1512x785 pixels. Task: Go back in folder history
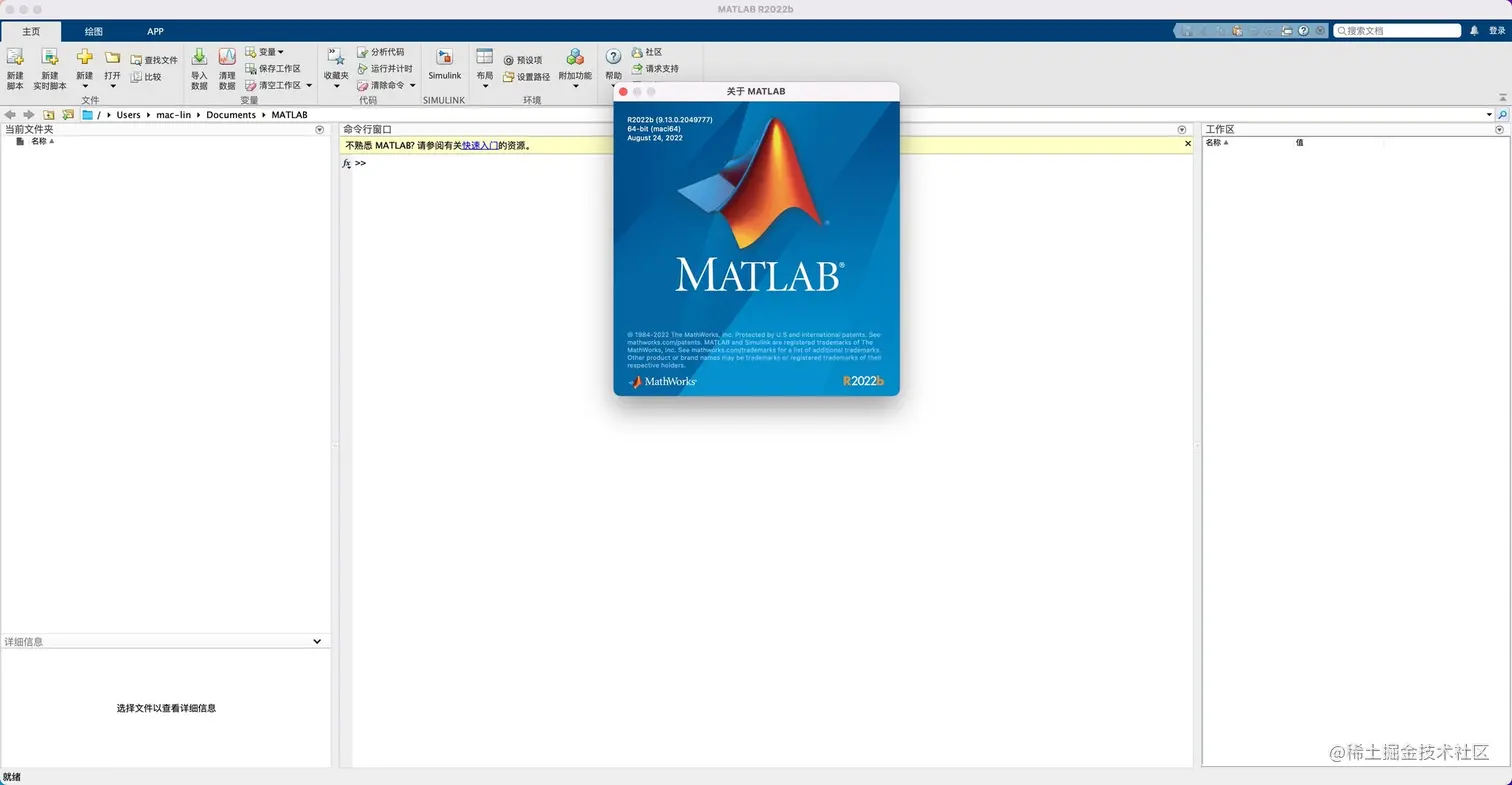coord(10,115)
